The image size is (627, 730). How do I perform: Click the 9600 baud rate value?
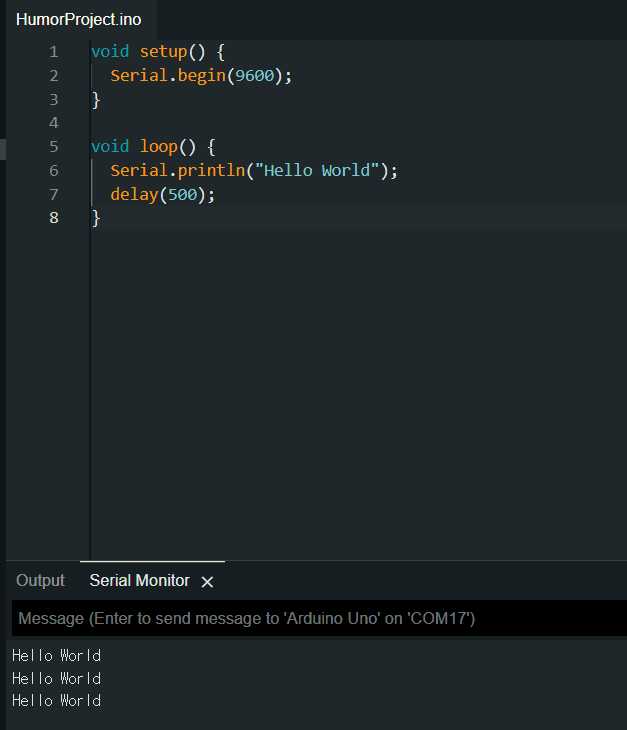click(x=256, y=75)
